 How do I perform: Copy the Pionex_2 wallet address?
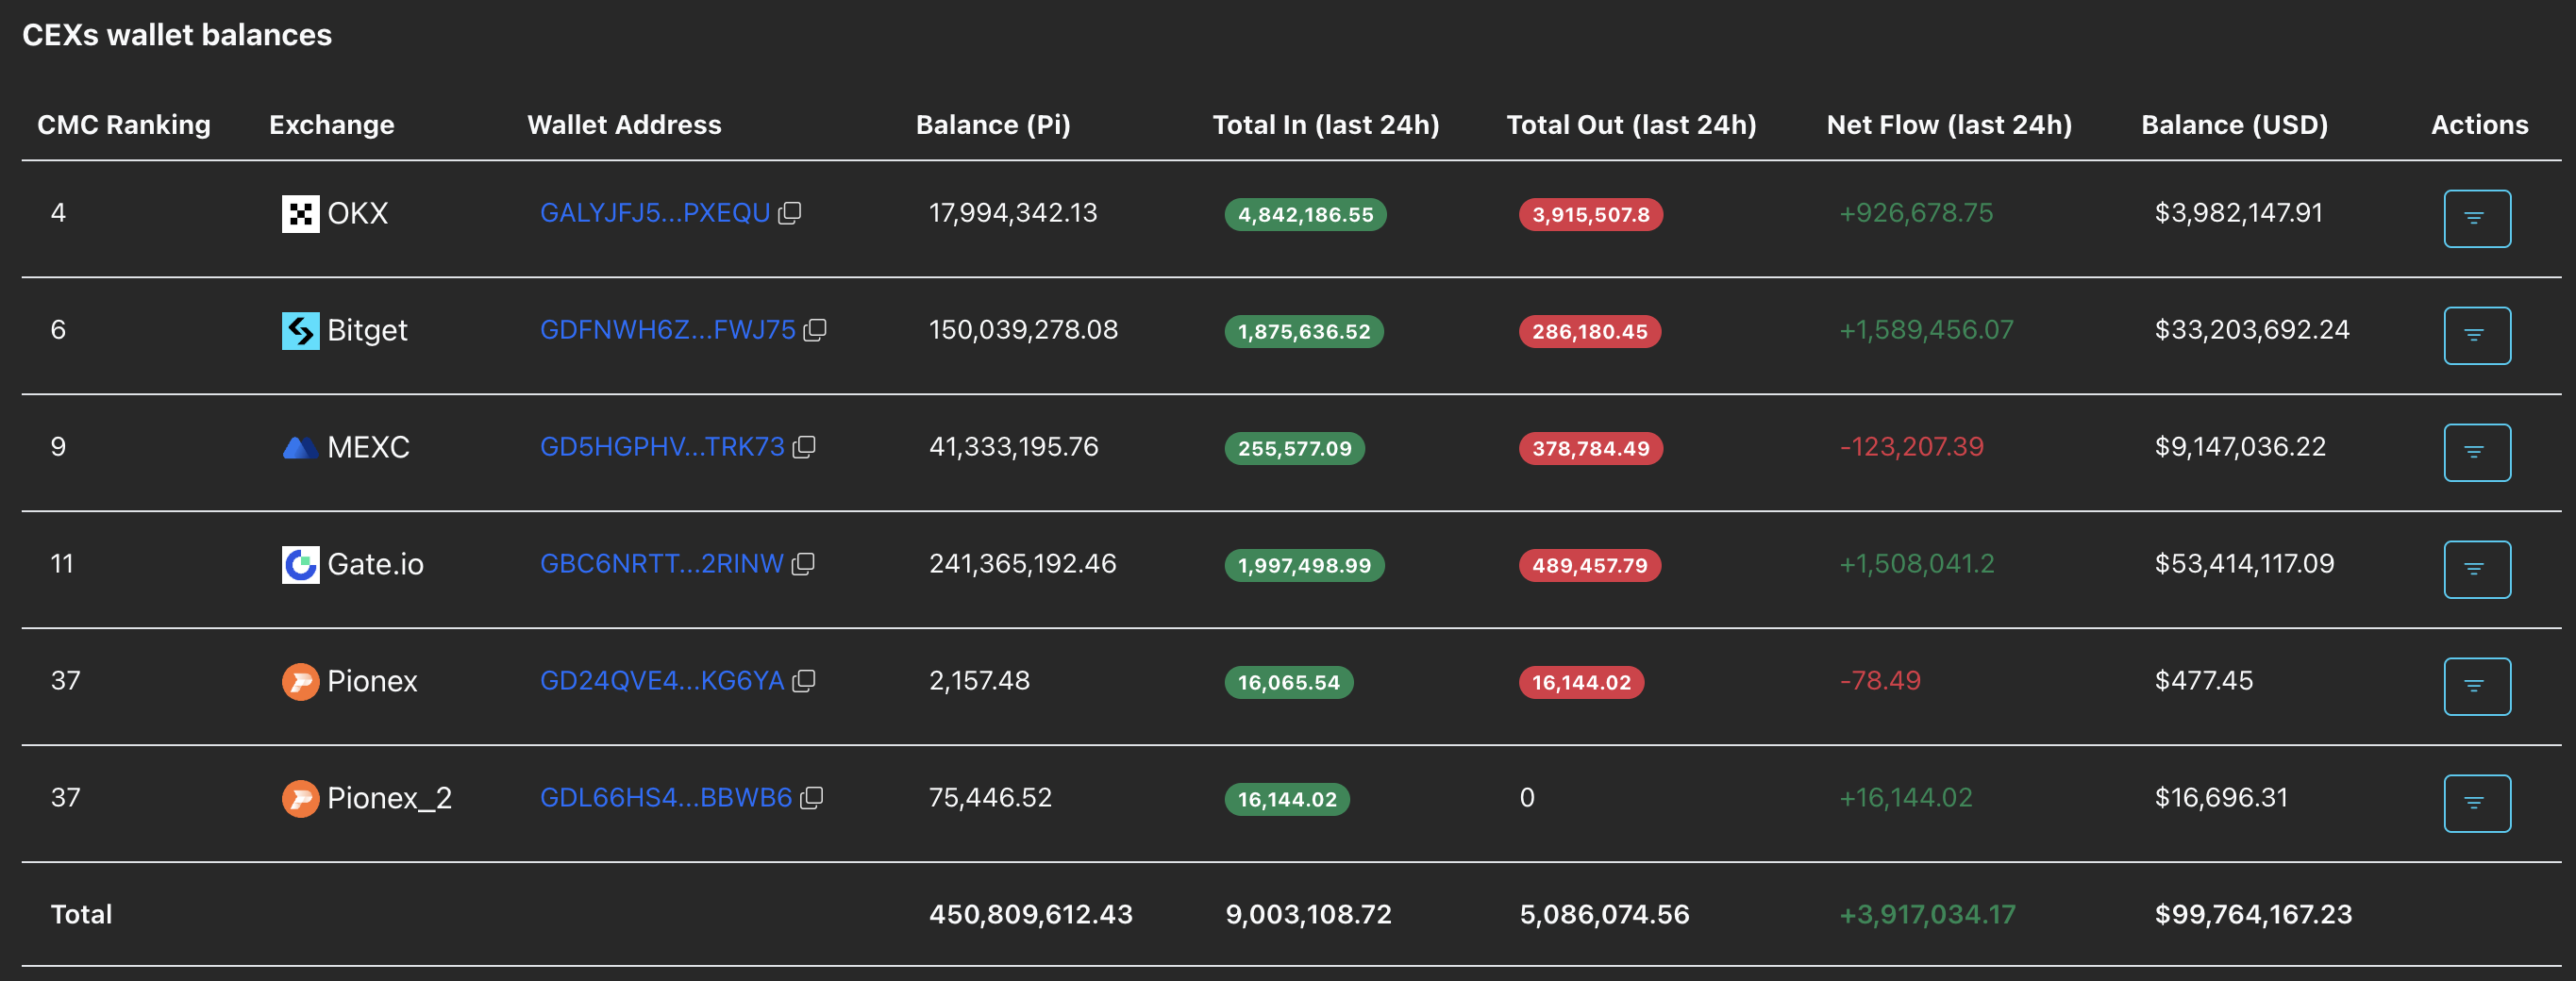[x=812, y=798]
